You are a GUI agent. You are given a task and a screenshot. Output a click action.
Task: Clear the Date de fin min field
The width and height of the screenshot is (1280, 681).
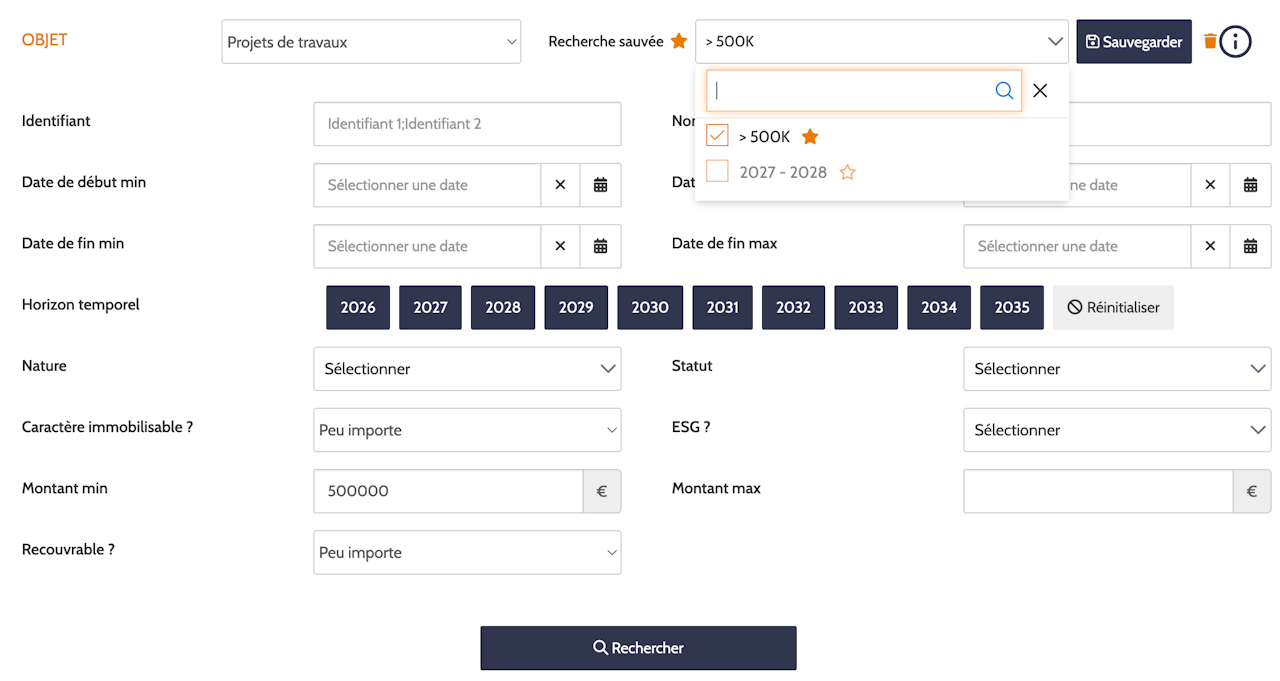click(x=560, y=246)
